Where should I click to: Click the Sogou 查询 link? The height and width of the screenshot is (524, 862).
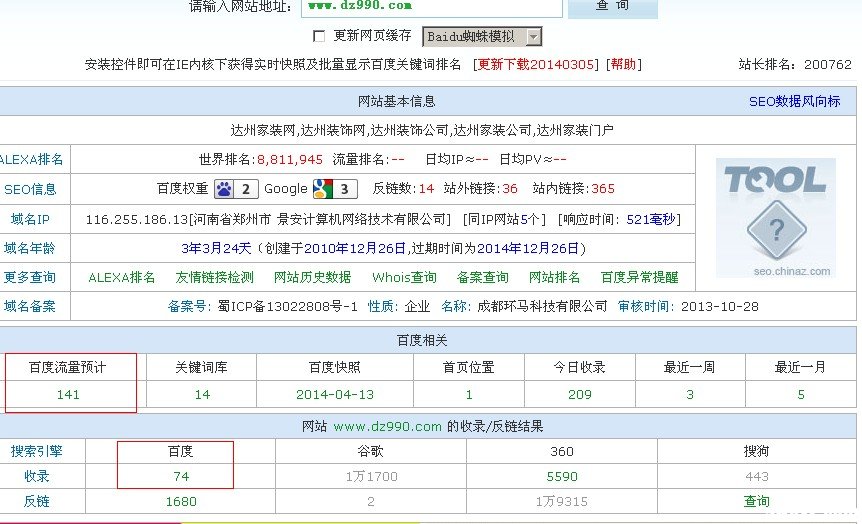tap(756, 501)
